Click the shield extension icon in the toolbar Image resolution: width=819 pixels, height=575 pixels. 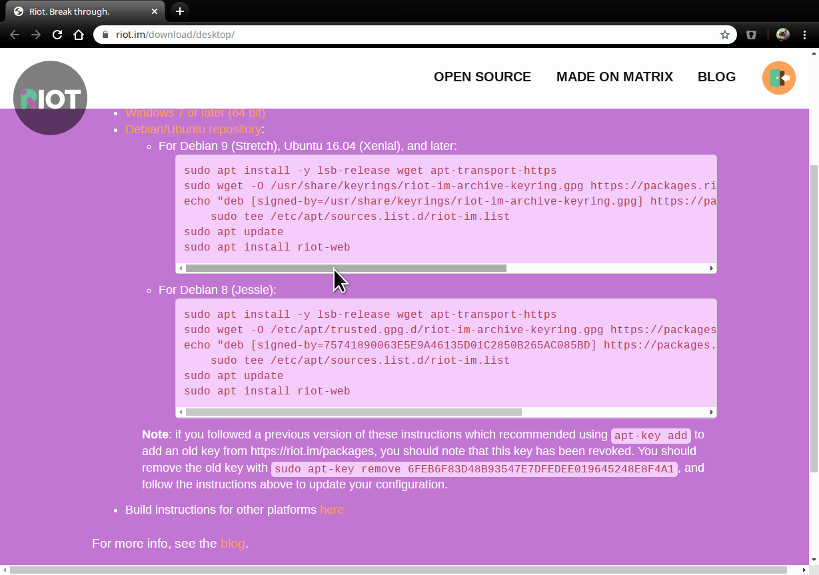click(751, 34)
